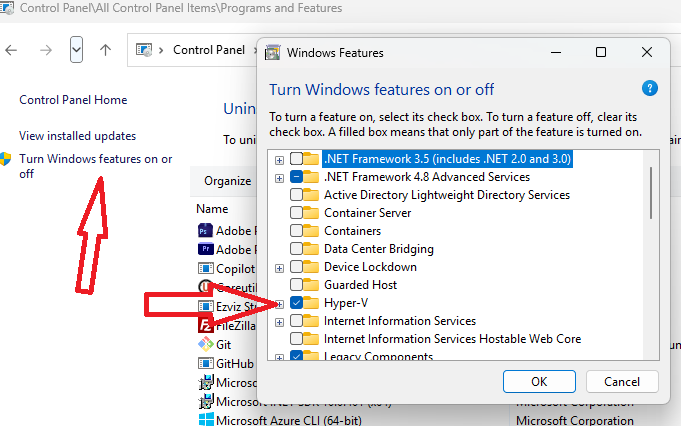The height and width of the screenshot is (426, 681).
Task: Confirm with the OK button
Action: [x=539, y=382]
